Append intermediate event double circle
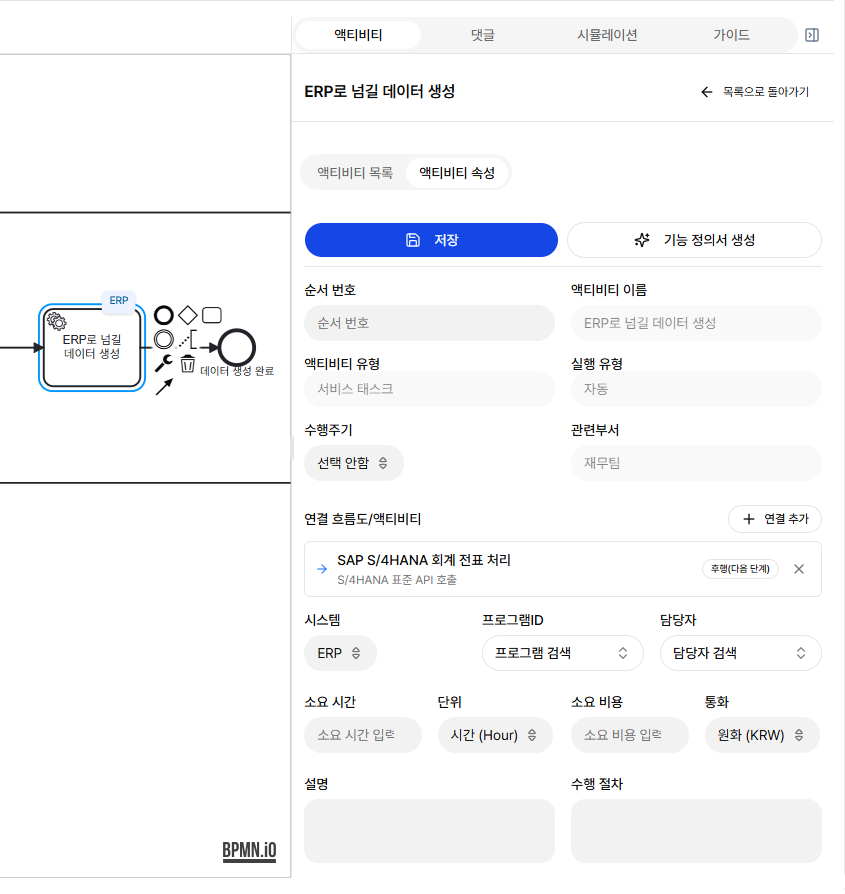This screenshot has height=894, width=845. click(x=164, y=339)
